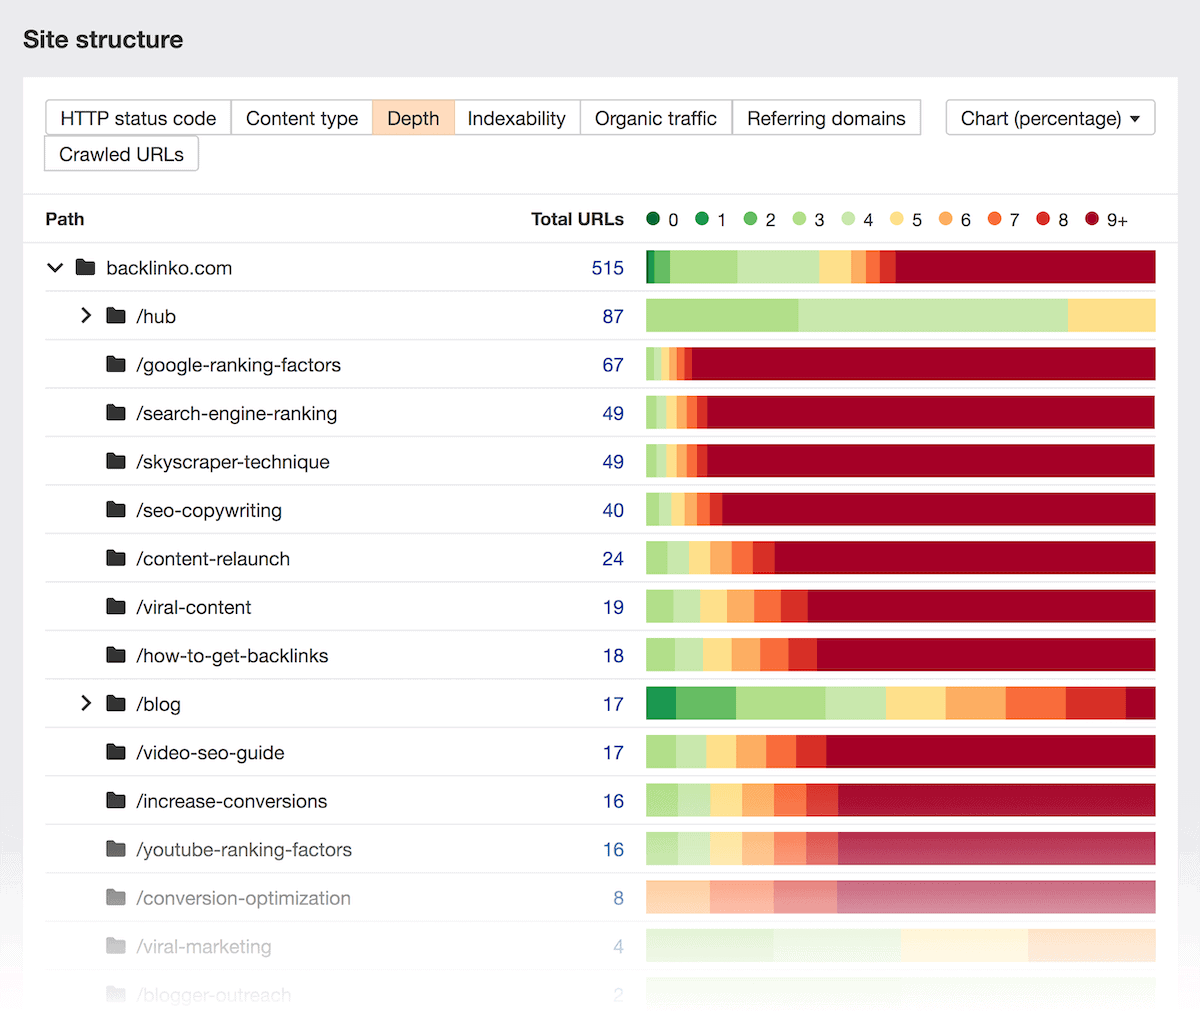Select the /increase-conversions path label

tap(232, 801)
